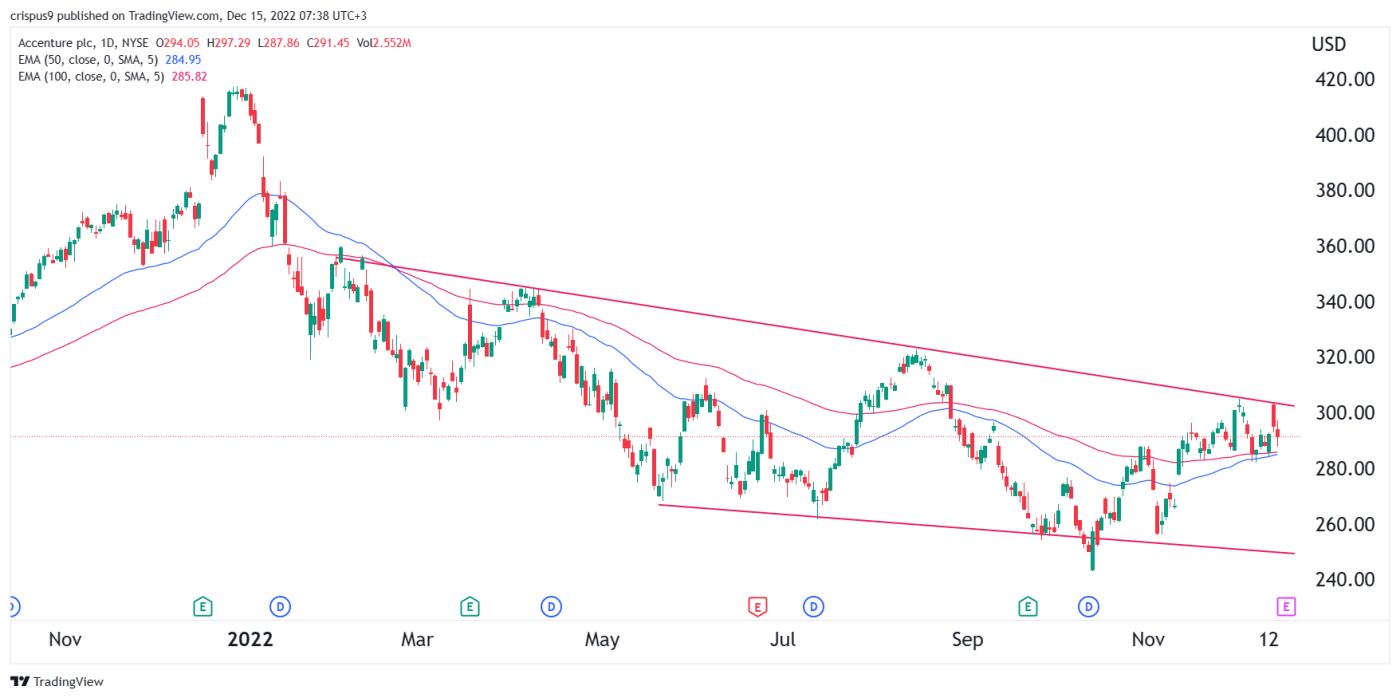Click the red earnings marker before July
The height and width of the screenshot is (698, 1400).
click(758, 605)
